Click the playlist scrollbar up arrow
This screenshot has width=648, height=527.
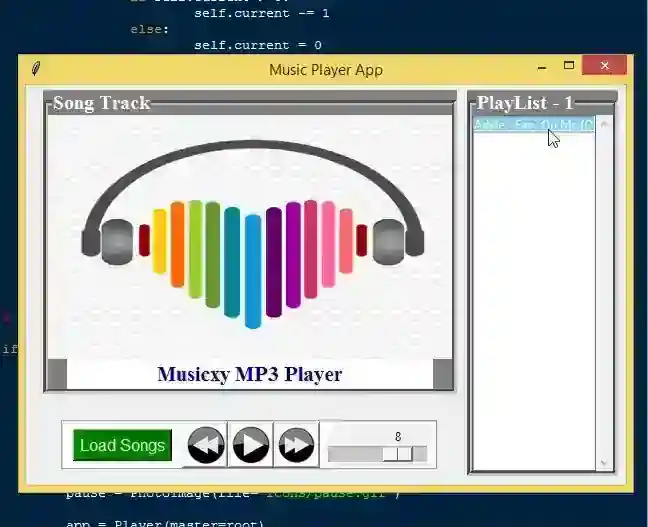[604, 124]
